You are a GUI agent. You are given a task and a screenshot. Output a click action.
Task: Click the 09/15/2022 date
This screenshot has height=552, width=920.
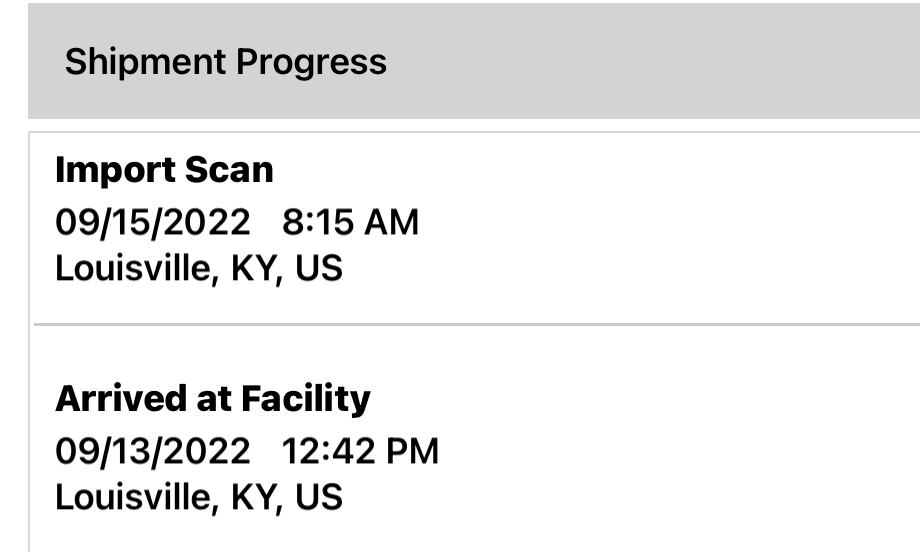tap(153, 222)
